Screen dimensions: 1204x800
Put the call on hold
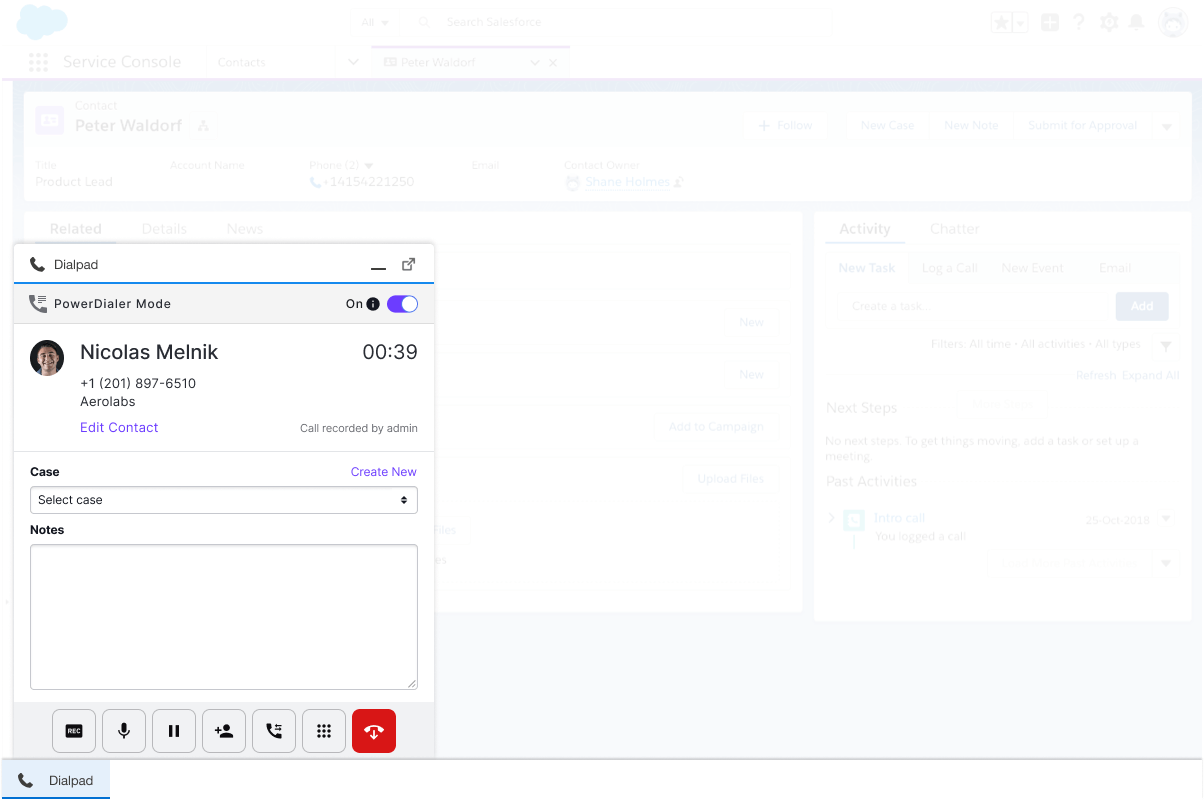coord(174,731)
